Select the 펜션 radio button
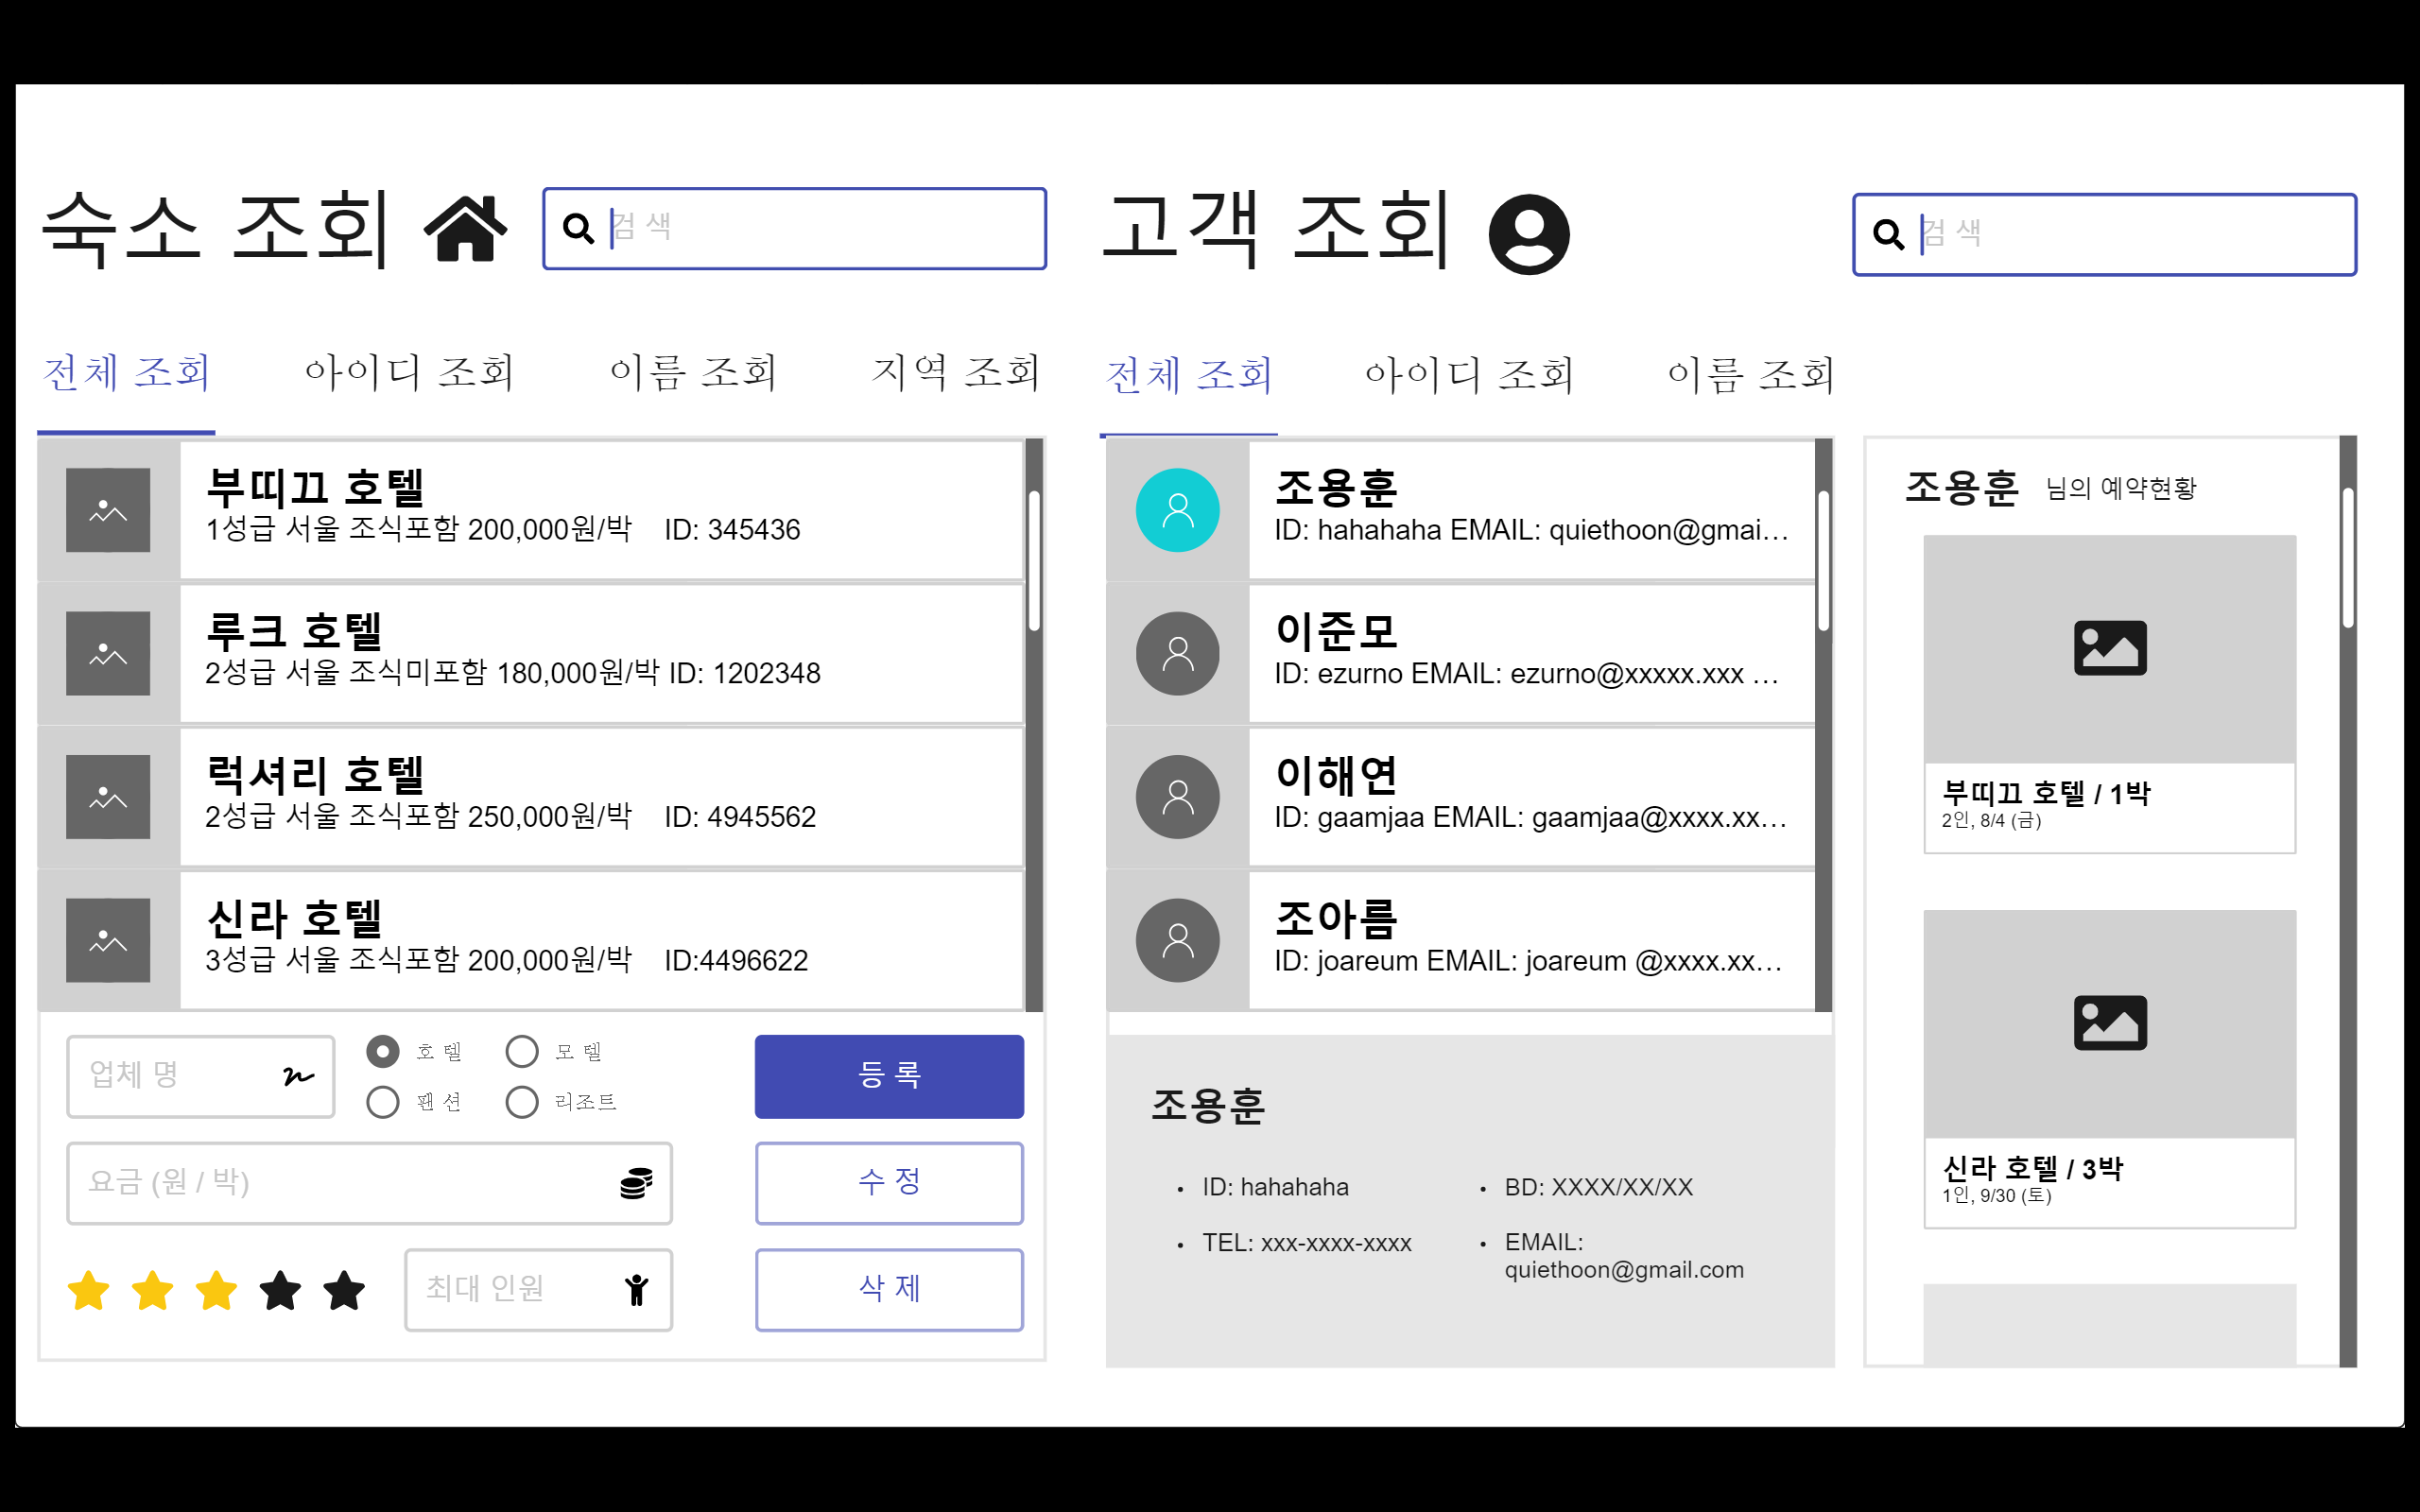The width and height of the screenshot is (2420, 1512). click(x=383, y=1102)
